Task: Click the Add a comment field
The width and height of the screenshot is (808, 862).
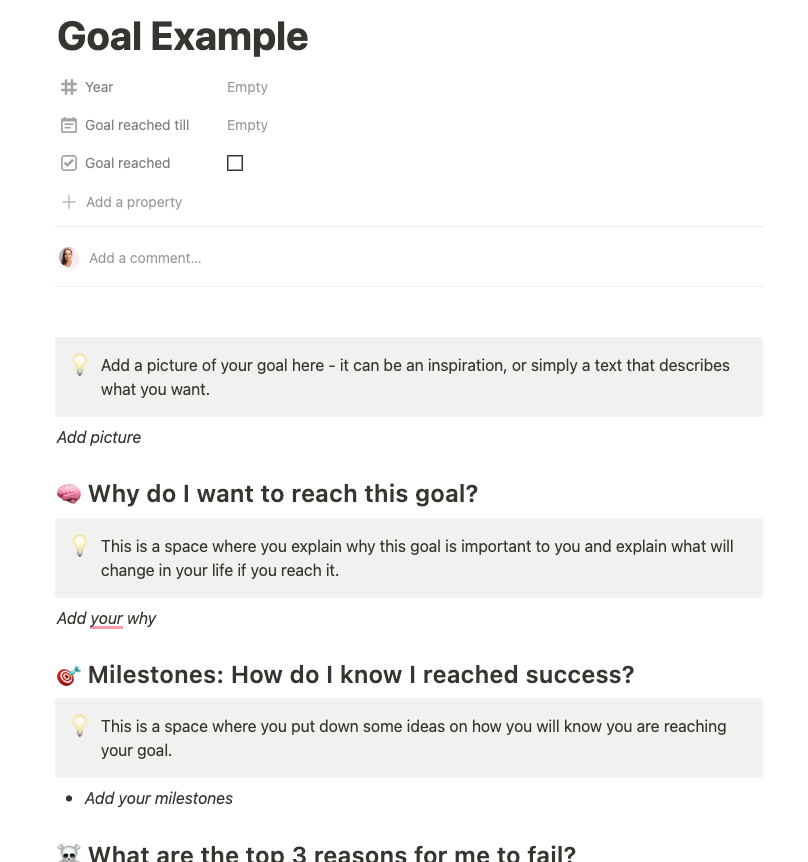Action: click(145, 258)
